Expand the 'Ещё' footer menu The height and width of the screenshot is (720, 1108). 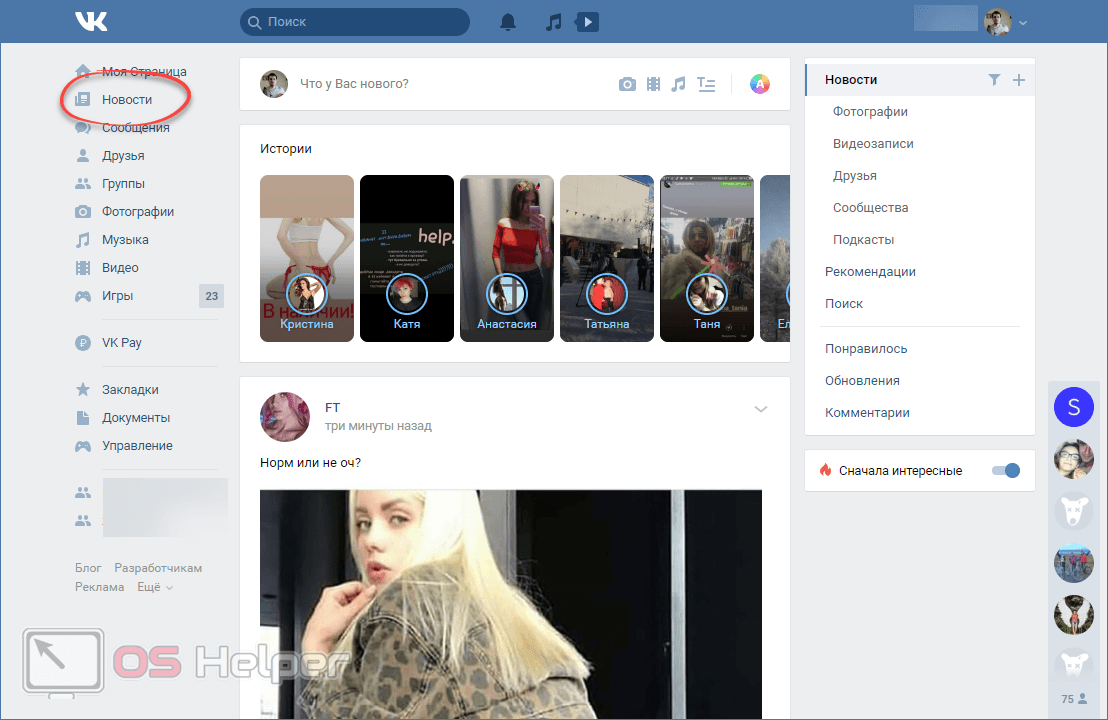(154, 587)
